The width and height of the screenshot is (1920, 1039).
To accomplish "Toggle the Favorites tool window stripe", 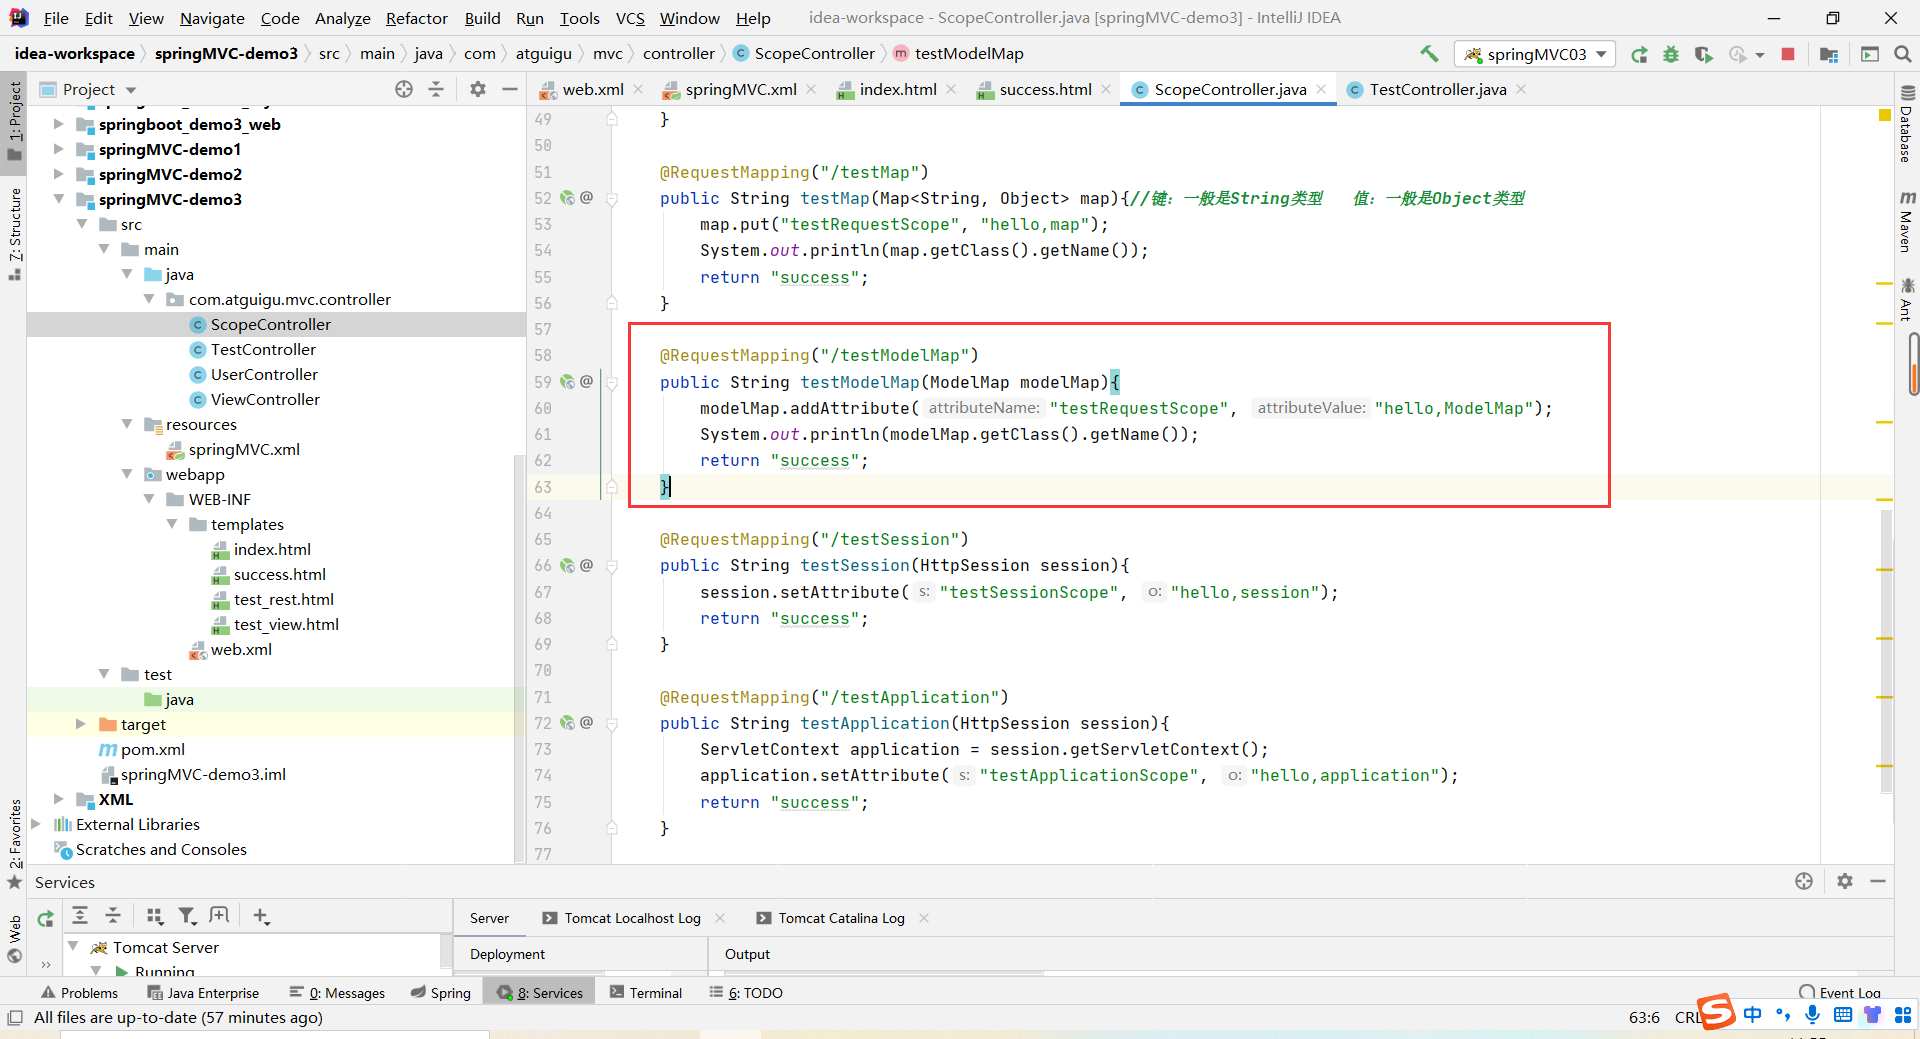I will tap(15, 843).
